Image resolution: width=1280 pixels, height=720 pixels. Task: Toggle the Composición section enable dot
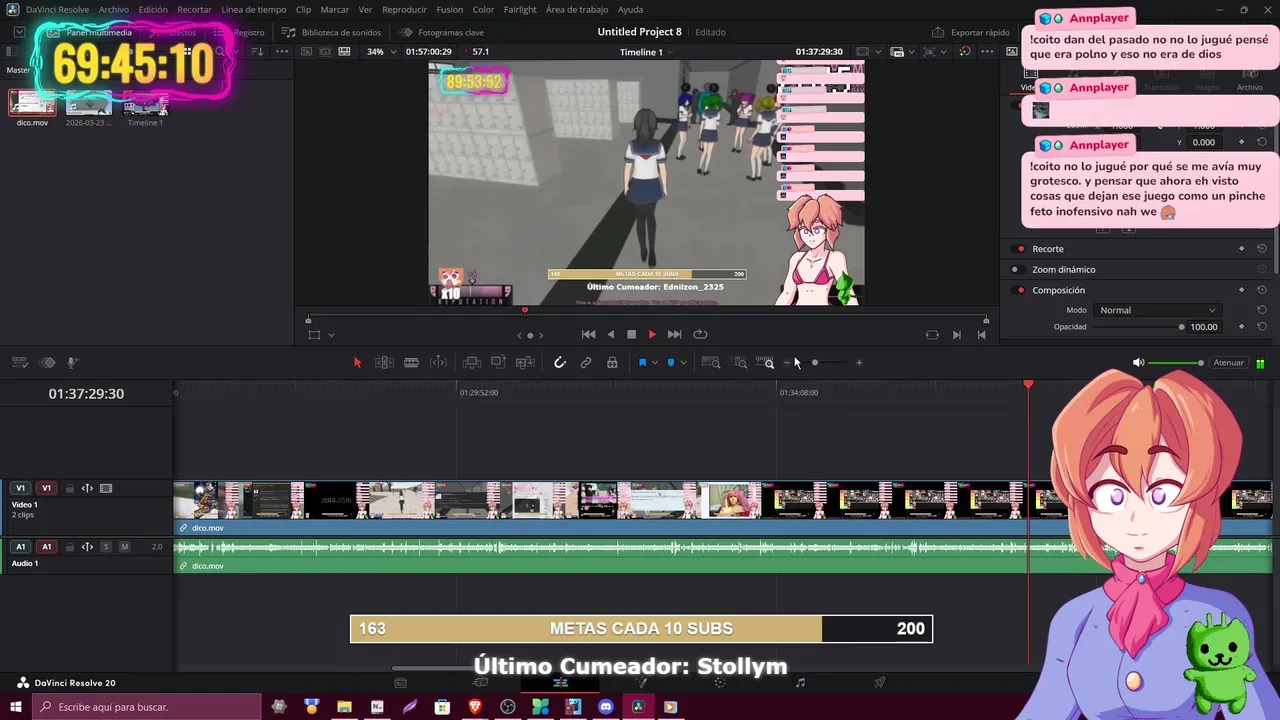pos(1020,291)
